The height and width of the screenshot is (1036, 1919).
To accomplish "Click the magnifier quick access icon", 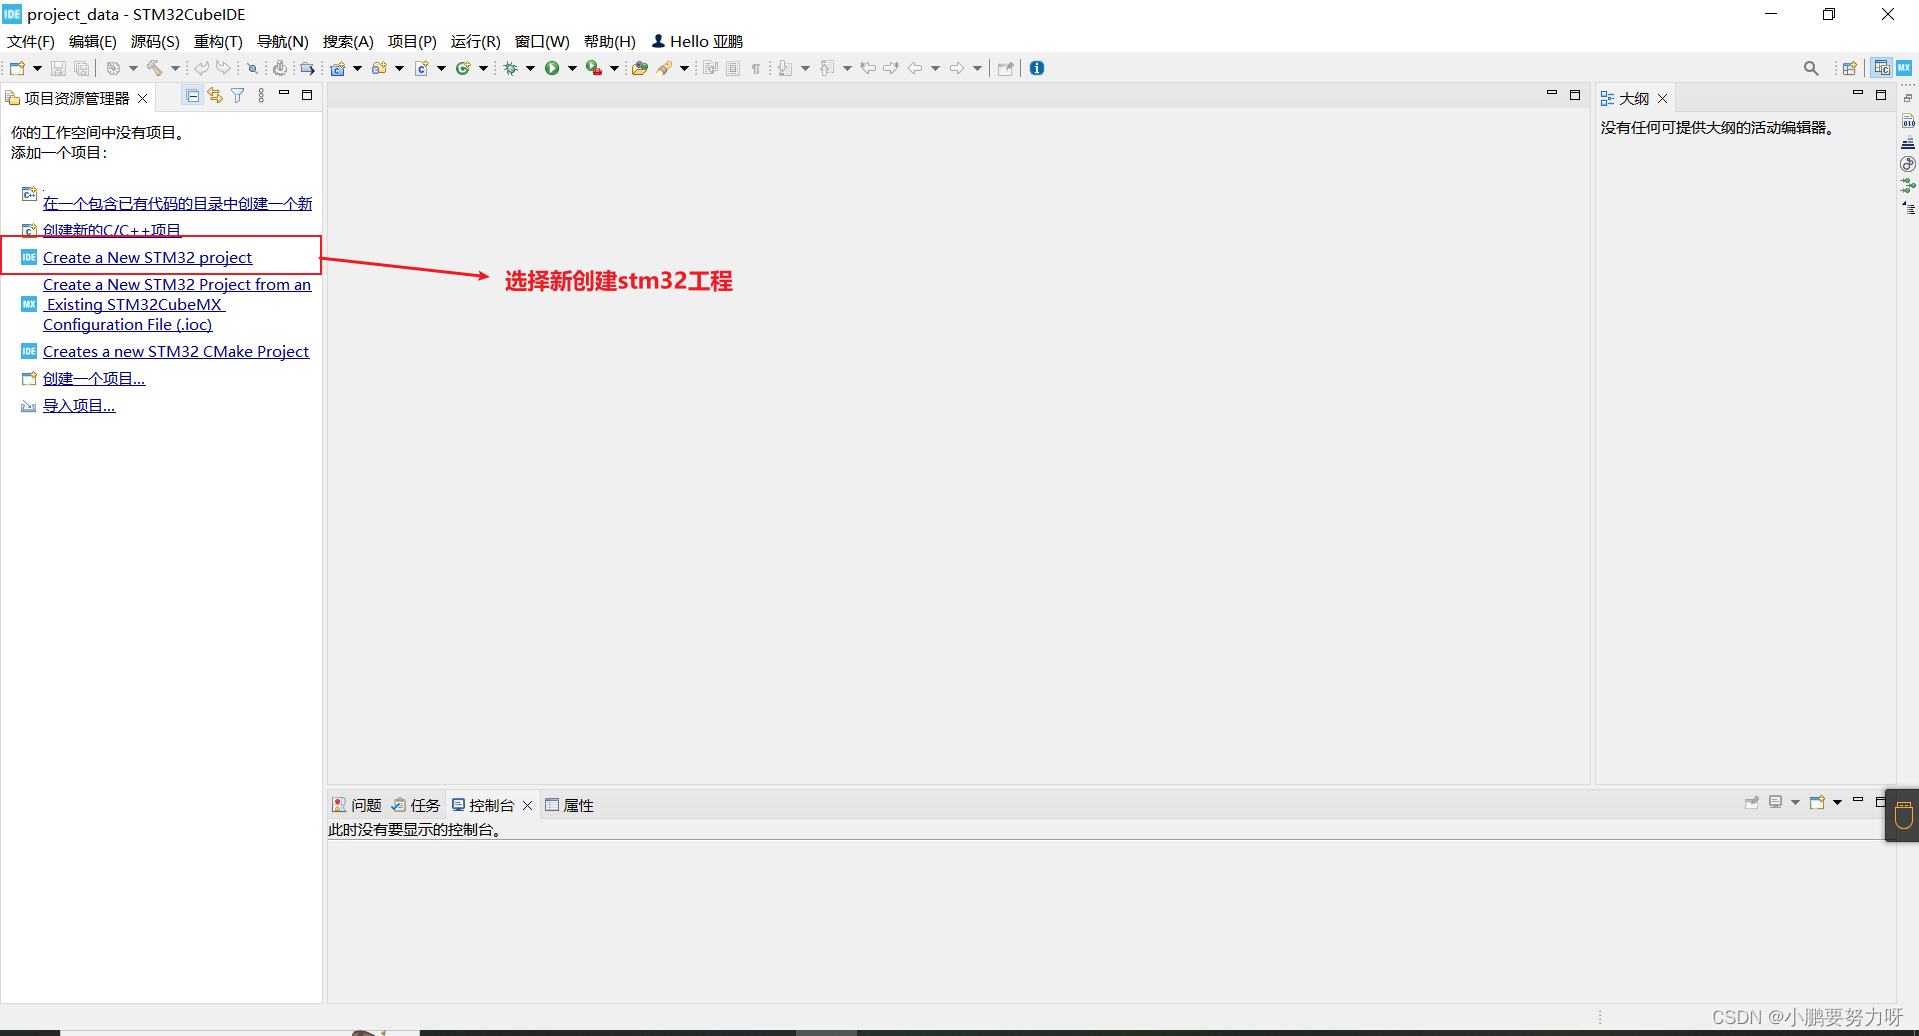I will point(1811,68).
